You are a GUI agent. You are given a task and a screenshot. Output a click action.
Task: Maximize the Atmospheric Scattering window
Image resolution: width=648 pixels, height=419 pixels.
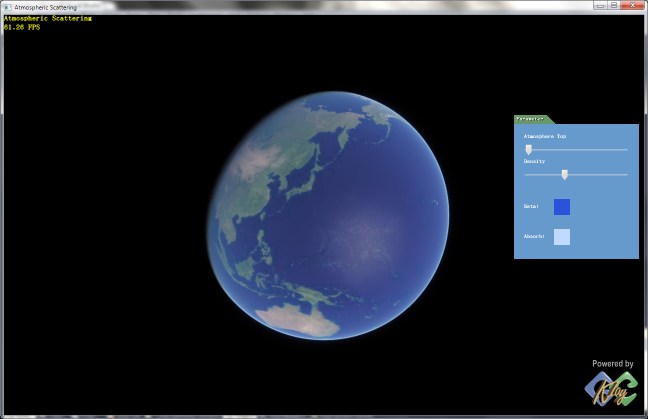613,6
